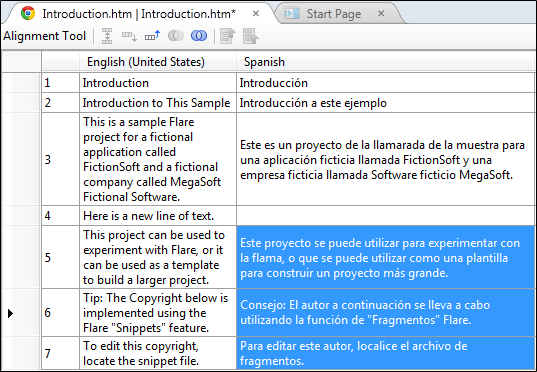Click the empty Spanish cell in row 4

pos(386,216)
